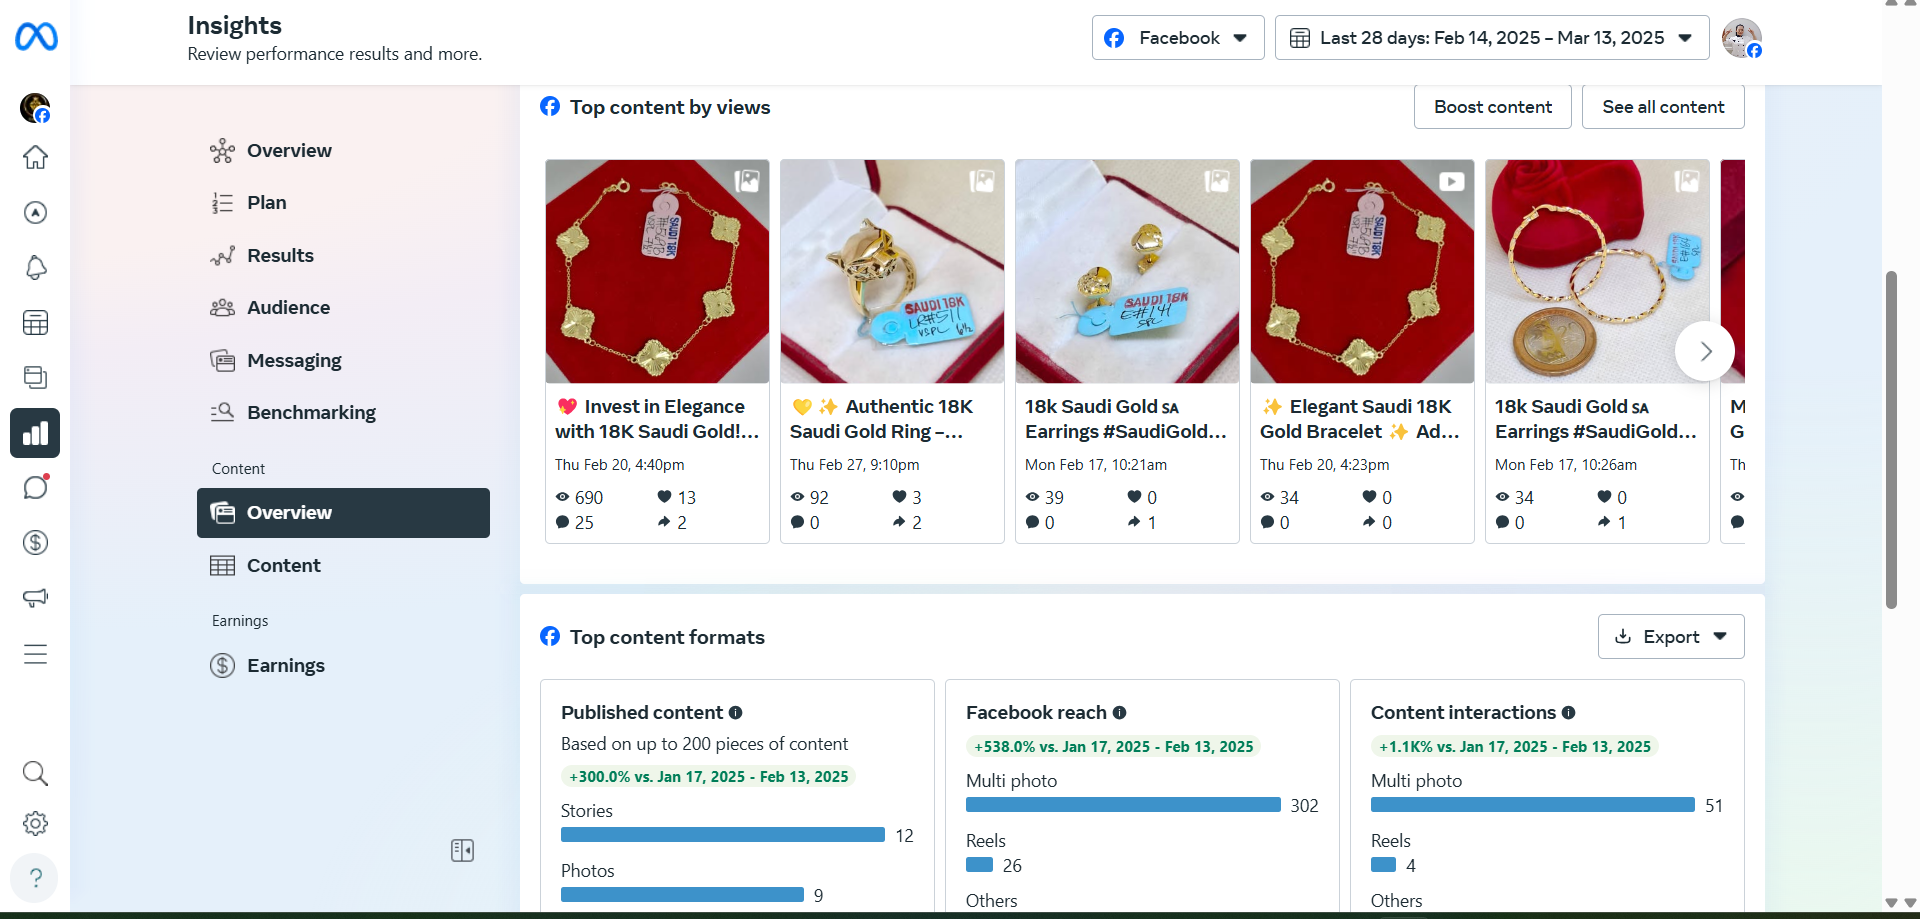
Task: Click the '+1.1K% vs. Jan 17, 2025' badge
Action: (1515, 747)
